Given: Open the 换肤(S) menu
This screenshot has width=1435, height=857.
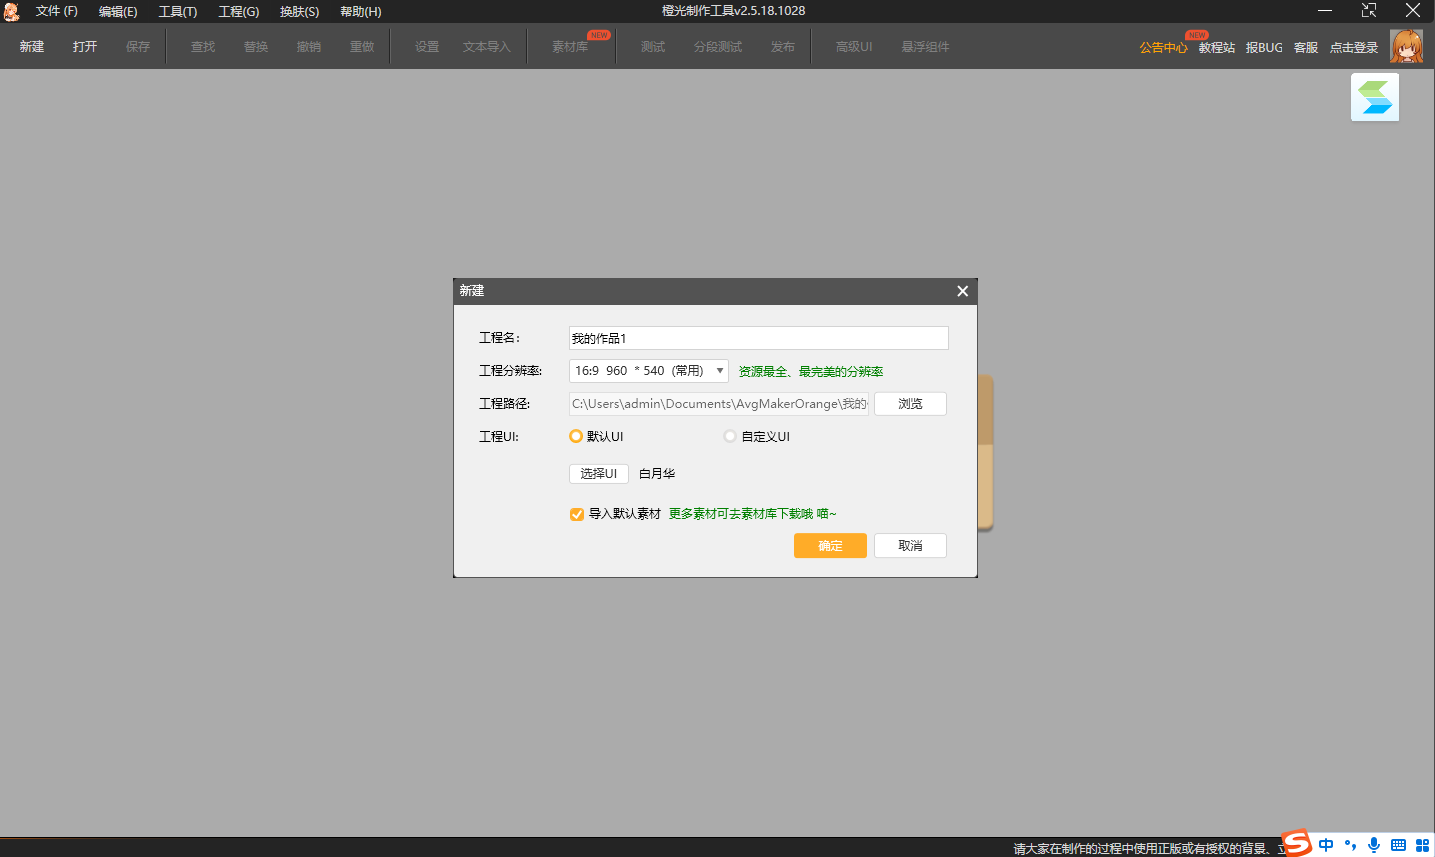Looking at the screenshot, I should 299,11.
